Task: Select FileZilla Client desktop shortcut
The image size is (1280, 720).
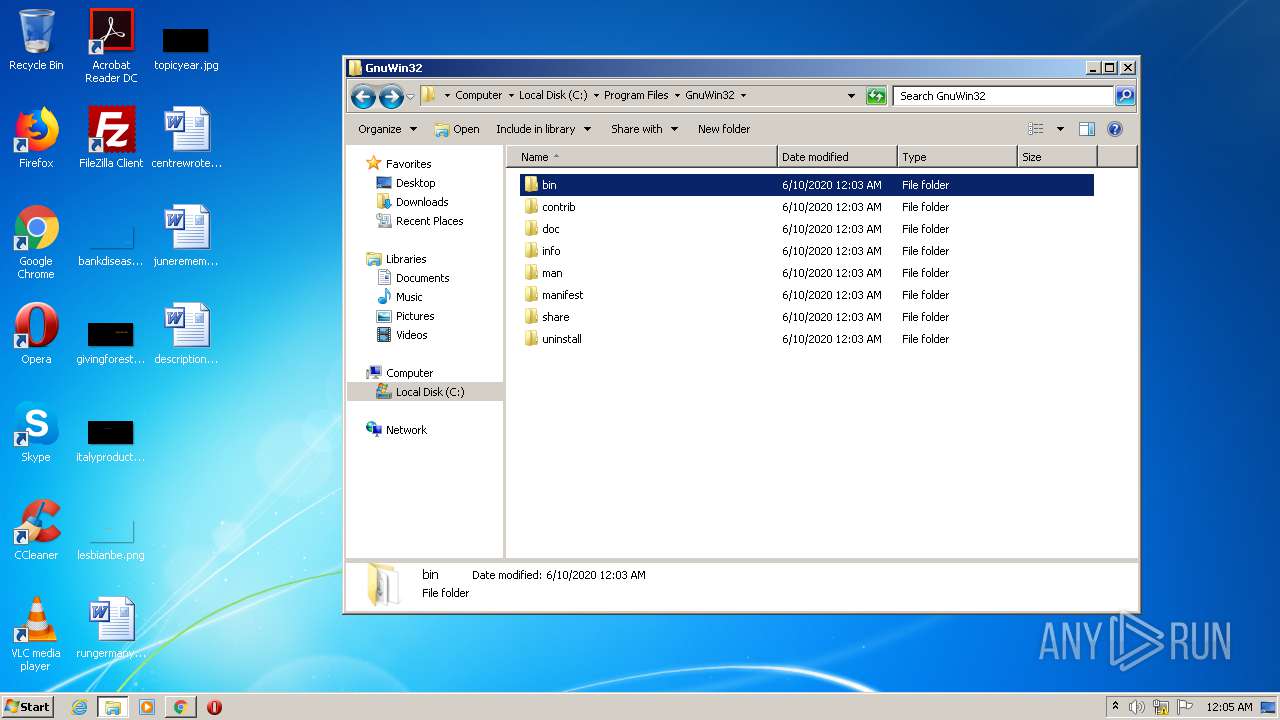Action: click(x=111, y=138)
